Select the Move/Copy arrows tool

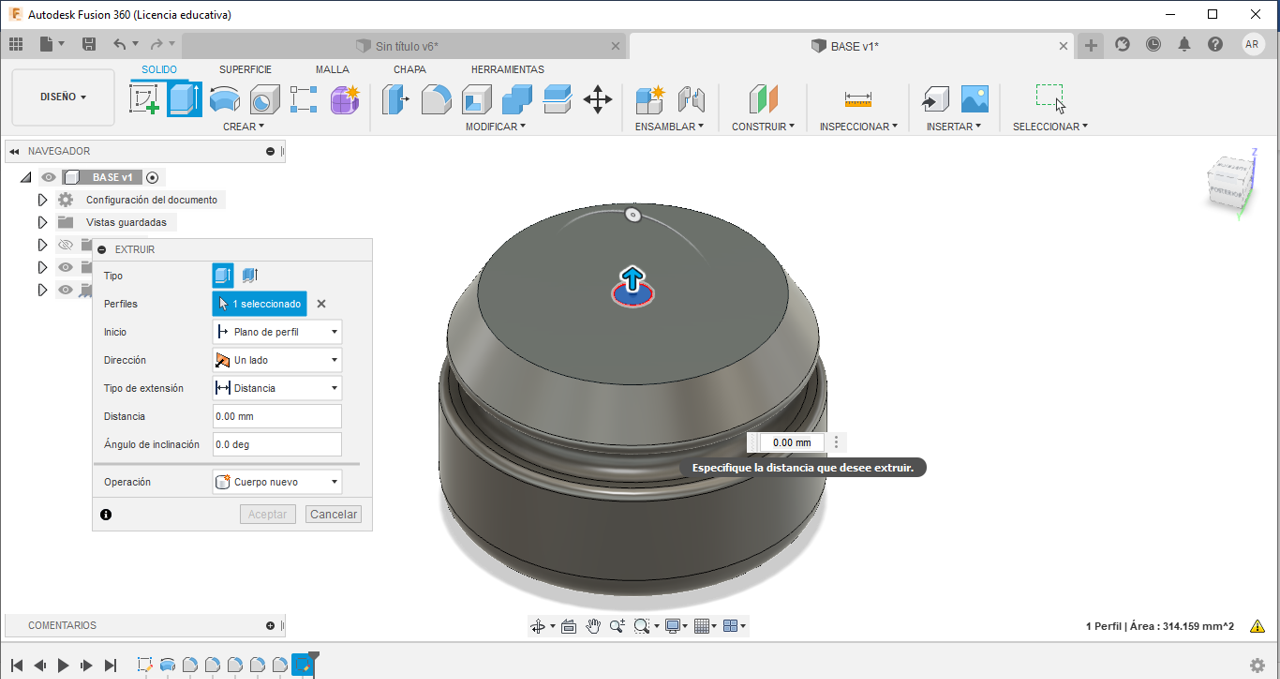point(597,99)
